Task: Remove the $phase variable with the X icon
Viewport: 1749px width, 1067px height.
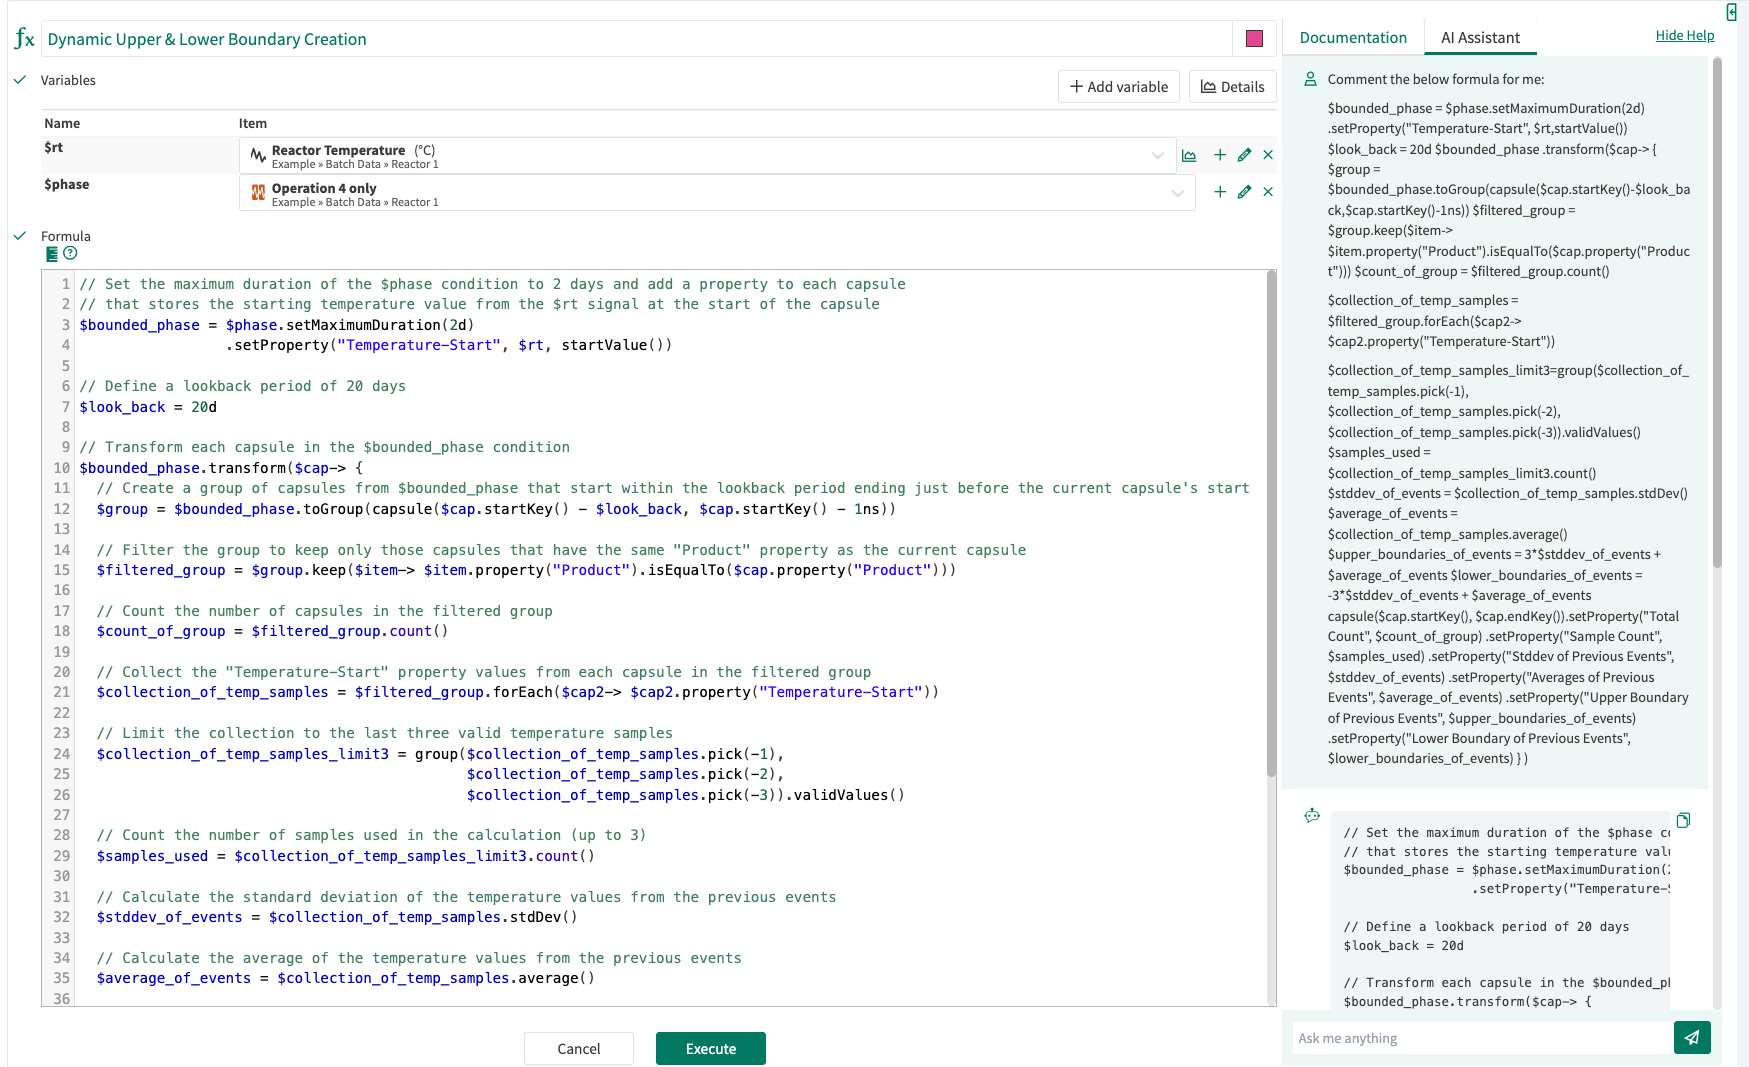Action: 1268,192
